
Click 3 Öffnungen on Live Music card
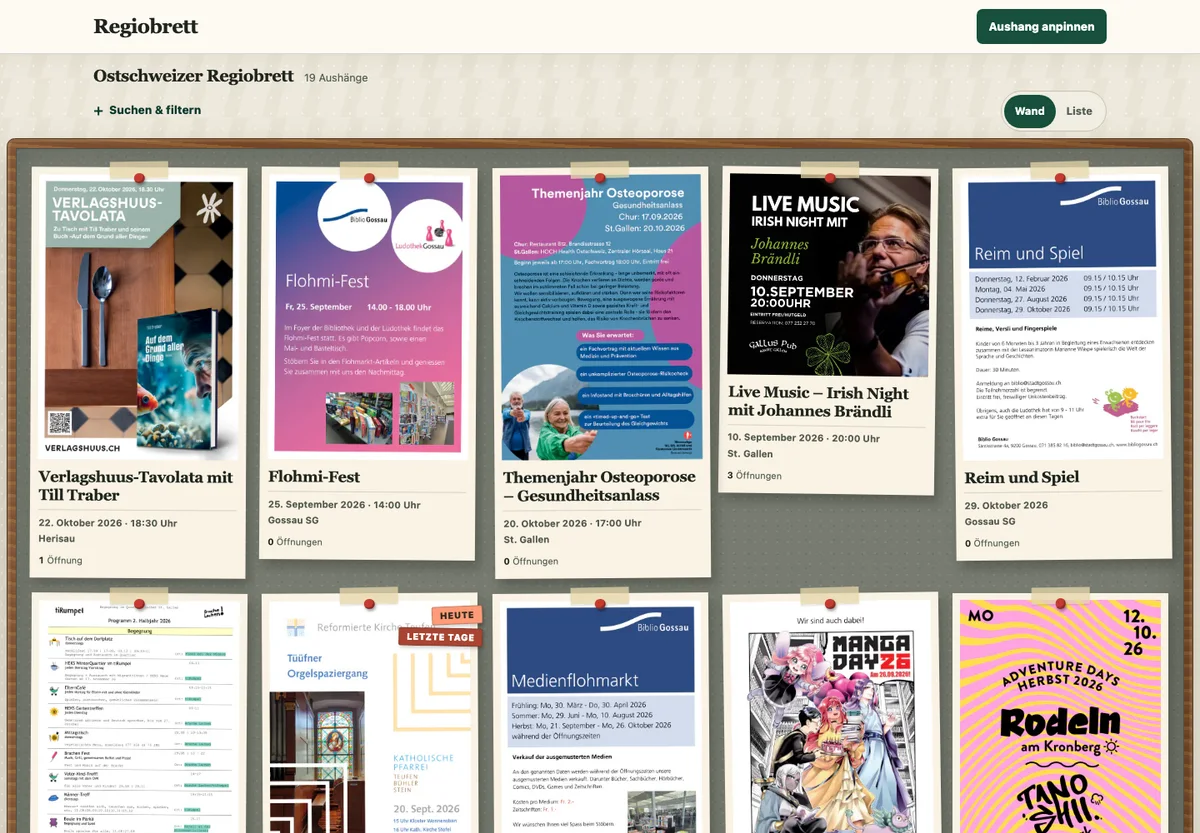tap(755, 475)
